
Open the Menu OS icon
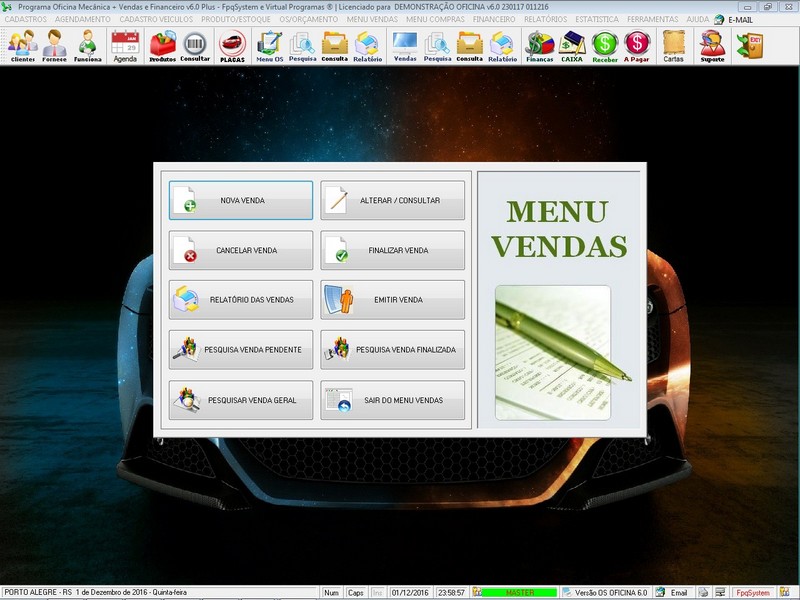tap(269, 46)
